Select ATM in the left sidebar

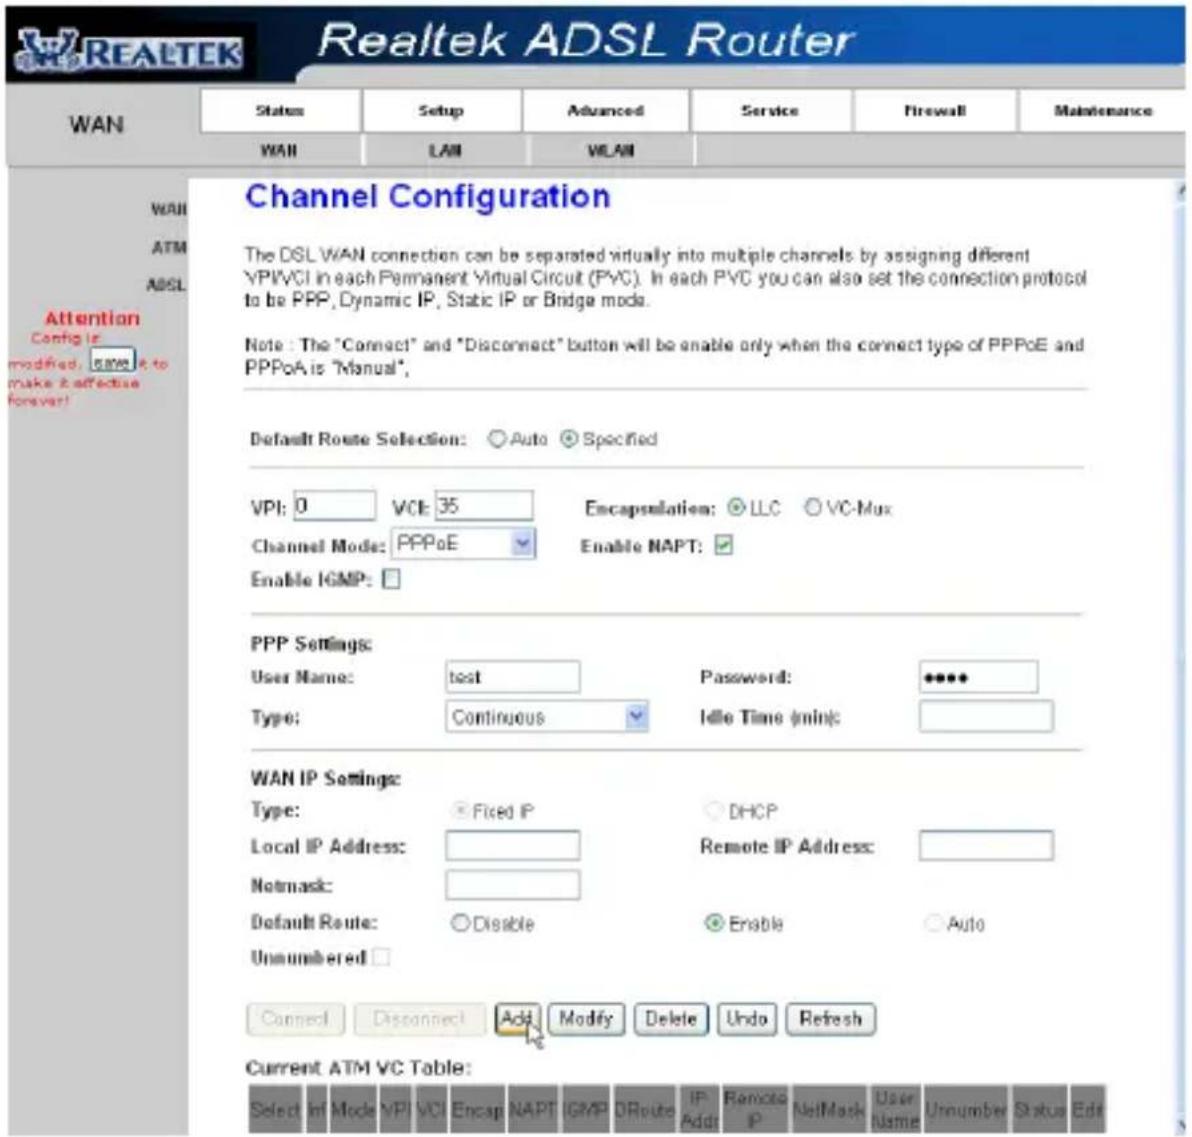pyautogui.click(x=169, y=247)
